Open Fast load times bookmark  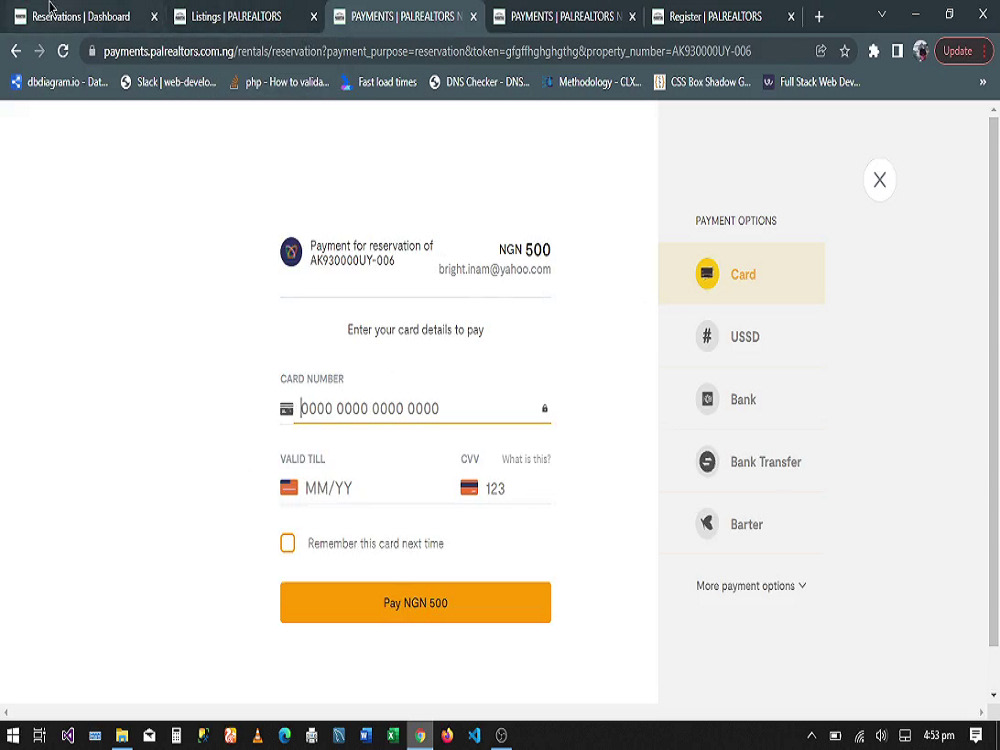coord(379,82)
